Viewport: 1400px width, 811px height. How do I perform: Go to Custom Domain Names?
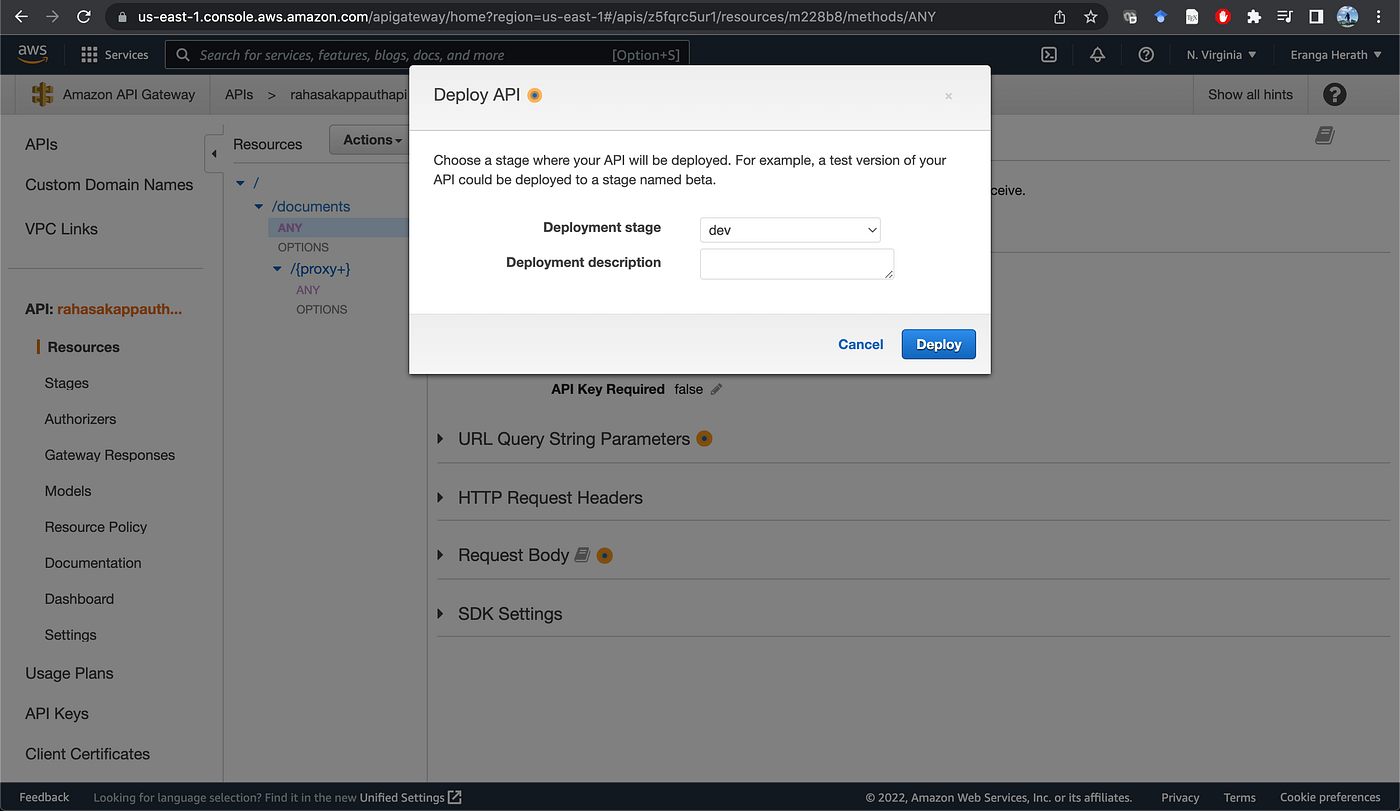coord(109,185)
